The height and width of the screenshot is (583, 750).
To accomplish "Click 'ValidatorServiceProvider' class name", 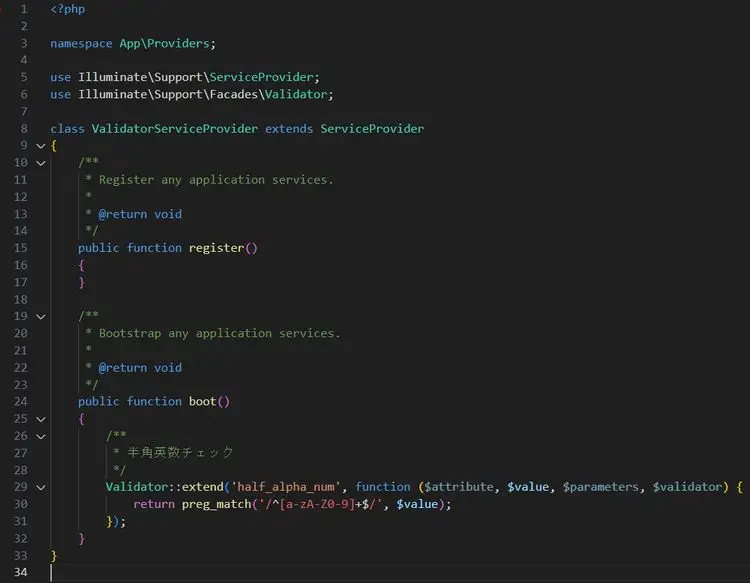I will coord(175,129).
